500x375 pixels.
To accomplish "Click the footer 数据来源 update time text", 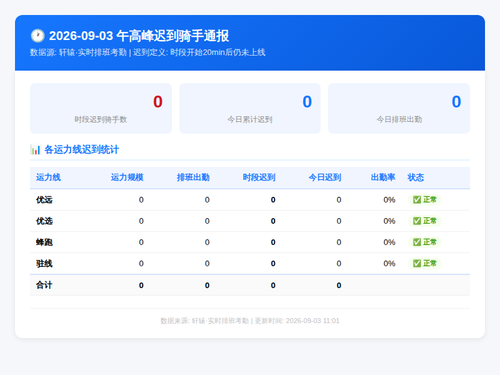I will tap(250, 321).
